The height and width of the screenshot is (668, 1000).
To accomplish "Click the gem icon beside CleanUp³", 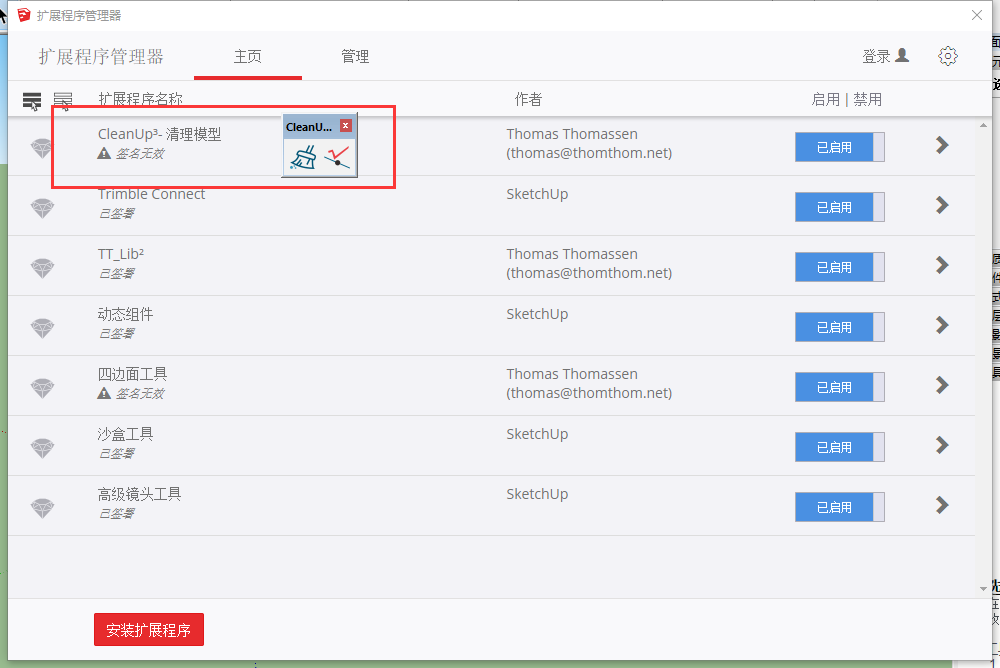I will pyautogui.click(x=42, y=149).
